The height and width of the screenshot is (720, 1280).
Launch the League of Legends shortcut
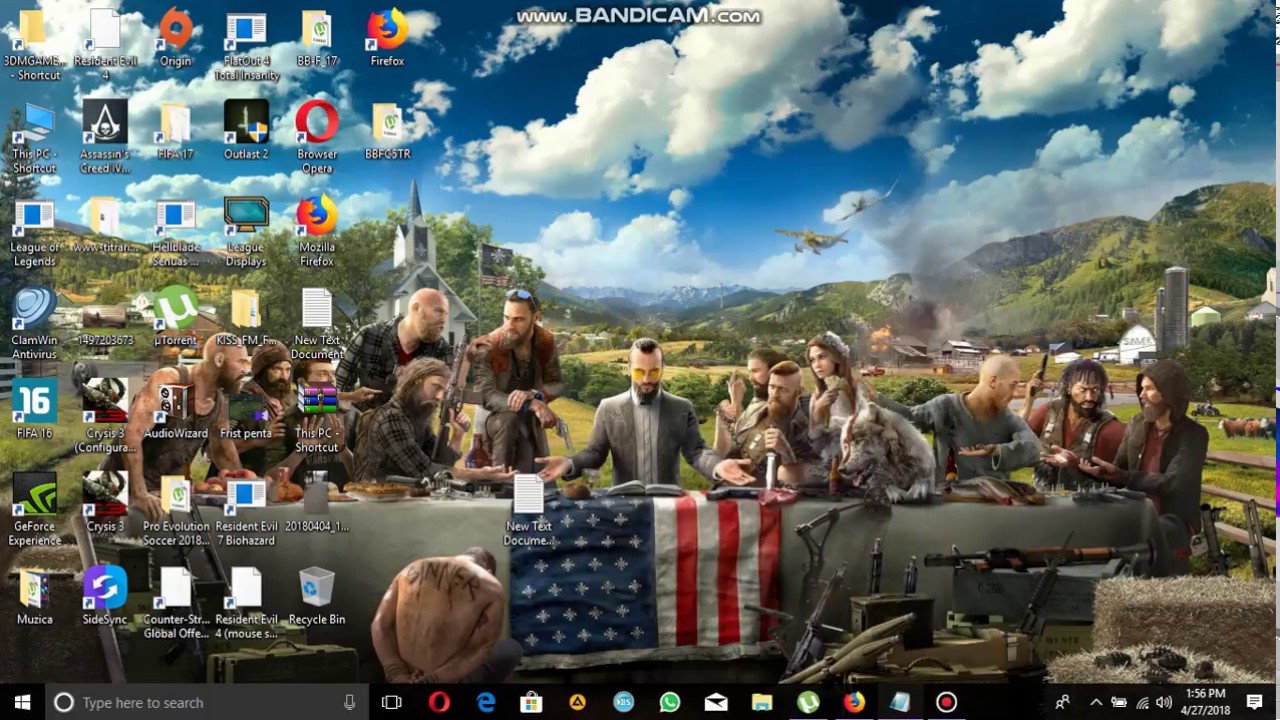[34, 231]
